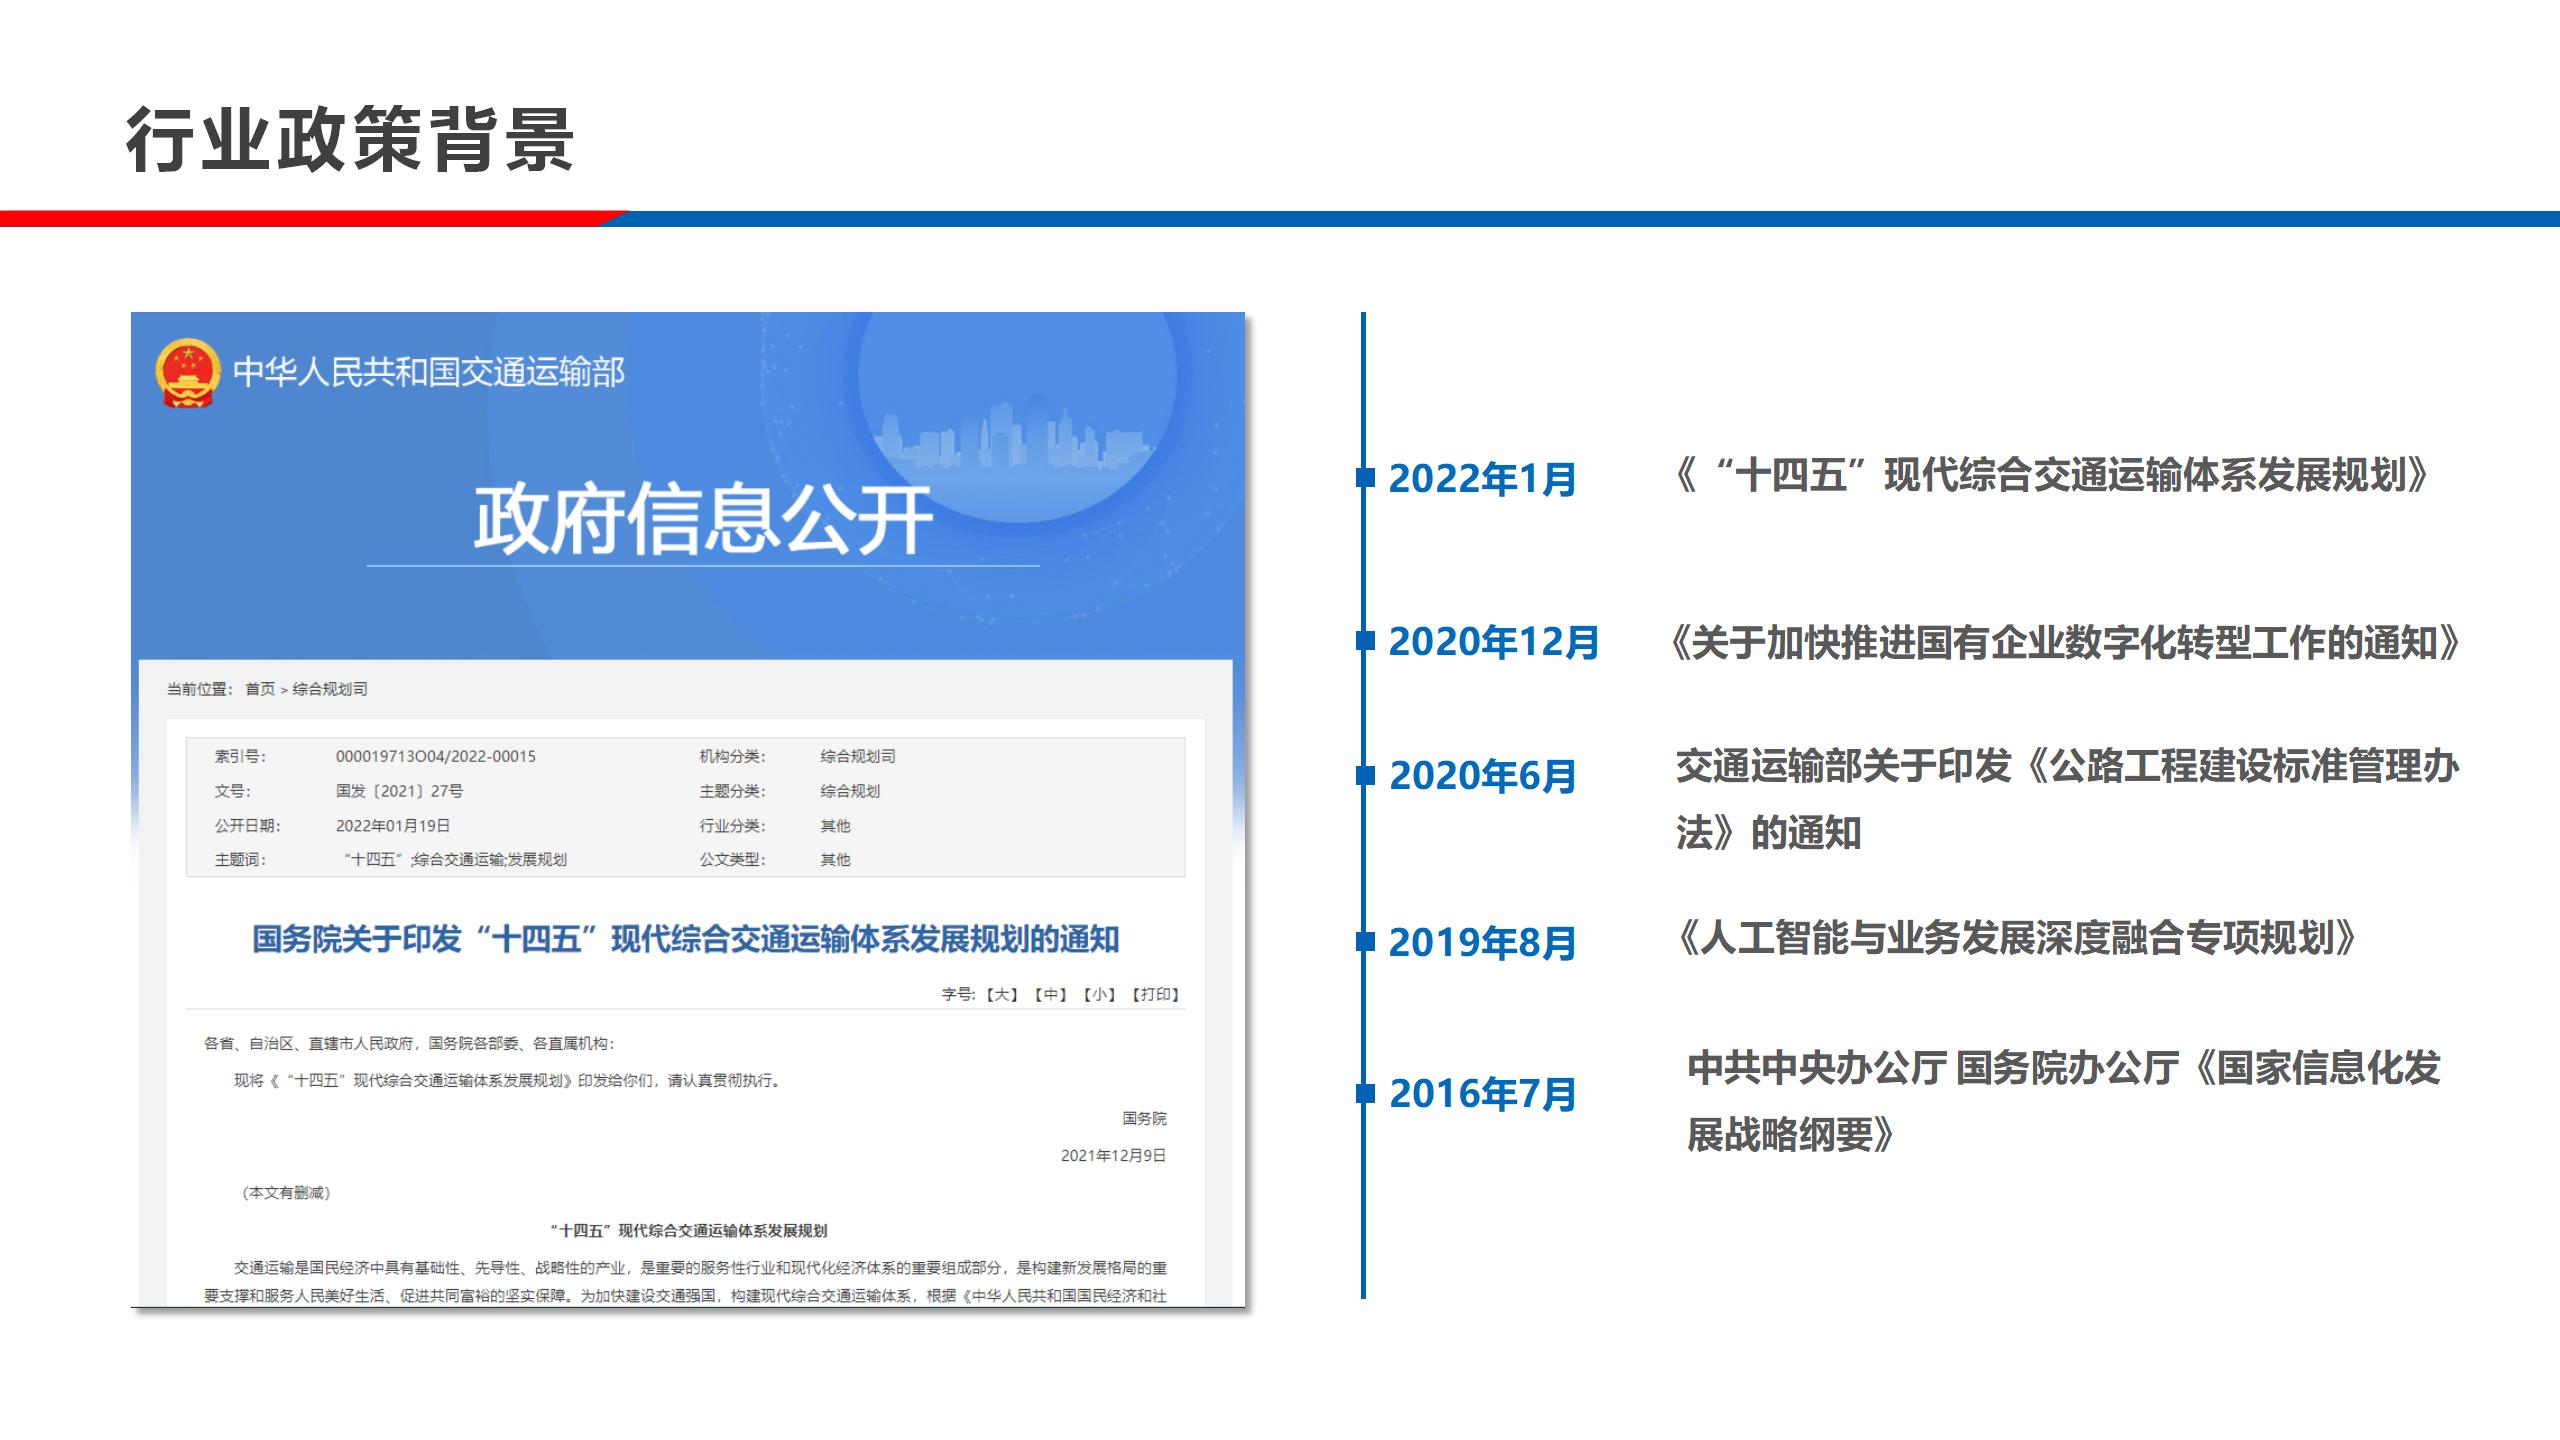Set font size to 【中】
The width and height of the screenshot is (2560, 1440).
coord(1051,995)
